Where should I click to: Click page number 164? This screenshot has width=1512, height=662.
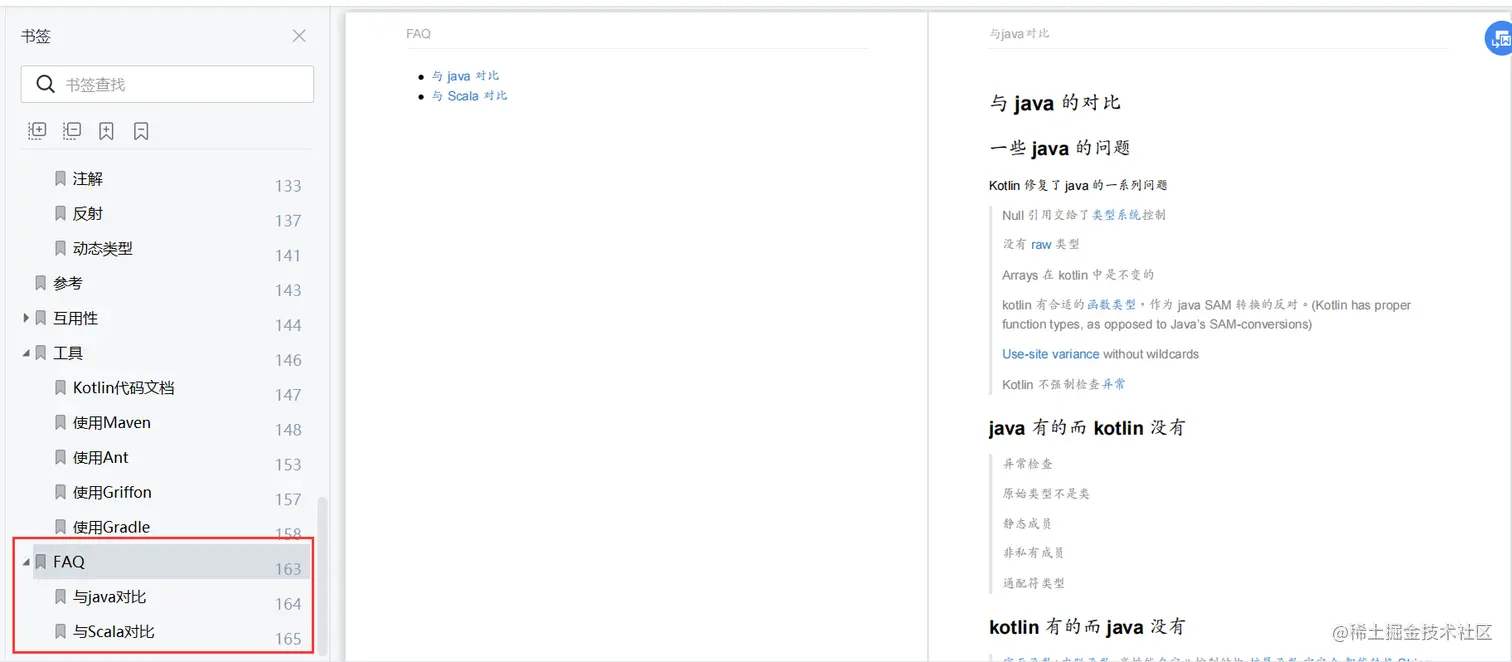288,604
